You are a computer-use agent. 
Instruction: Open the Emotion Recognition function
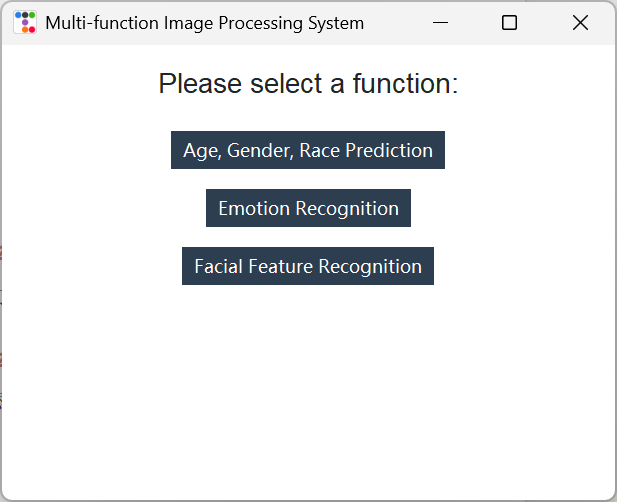pyautogui.click(x=308, y=208)
